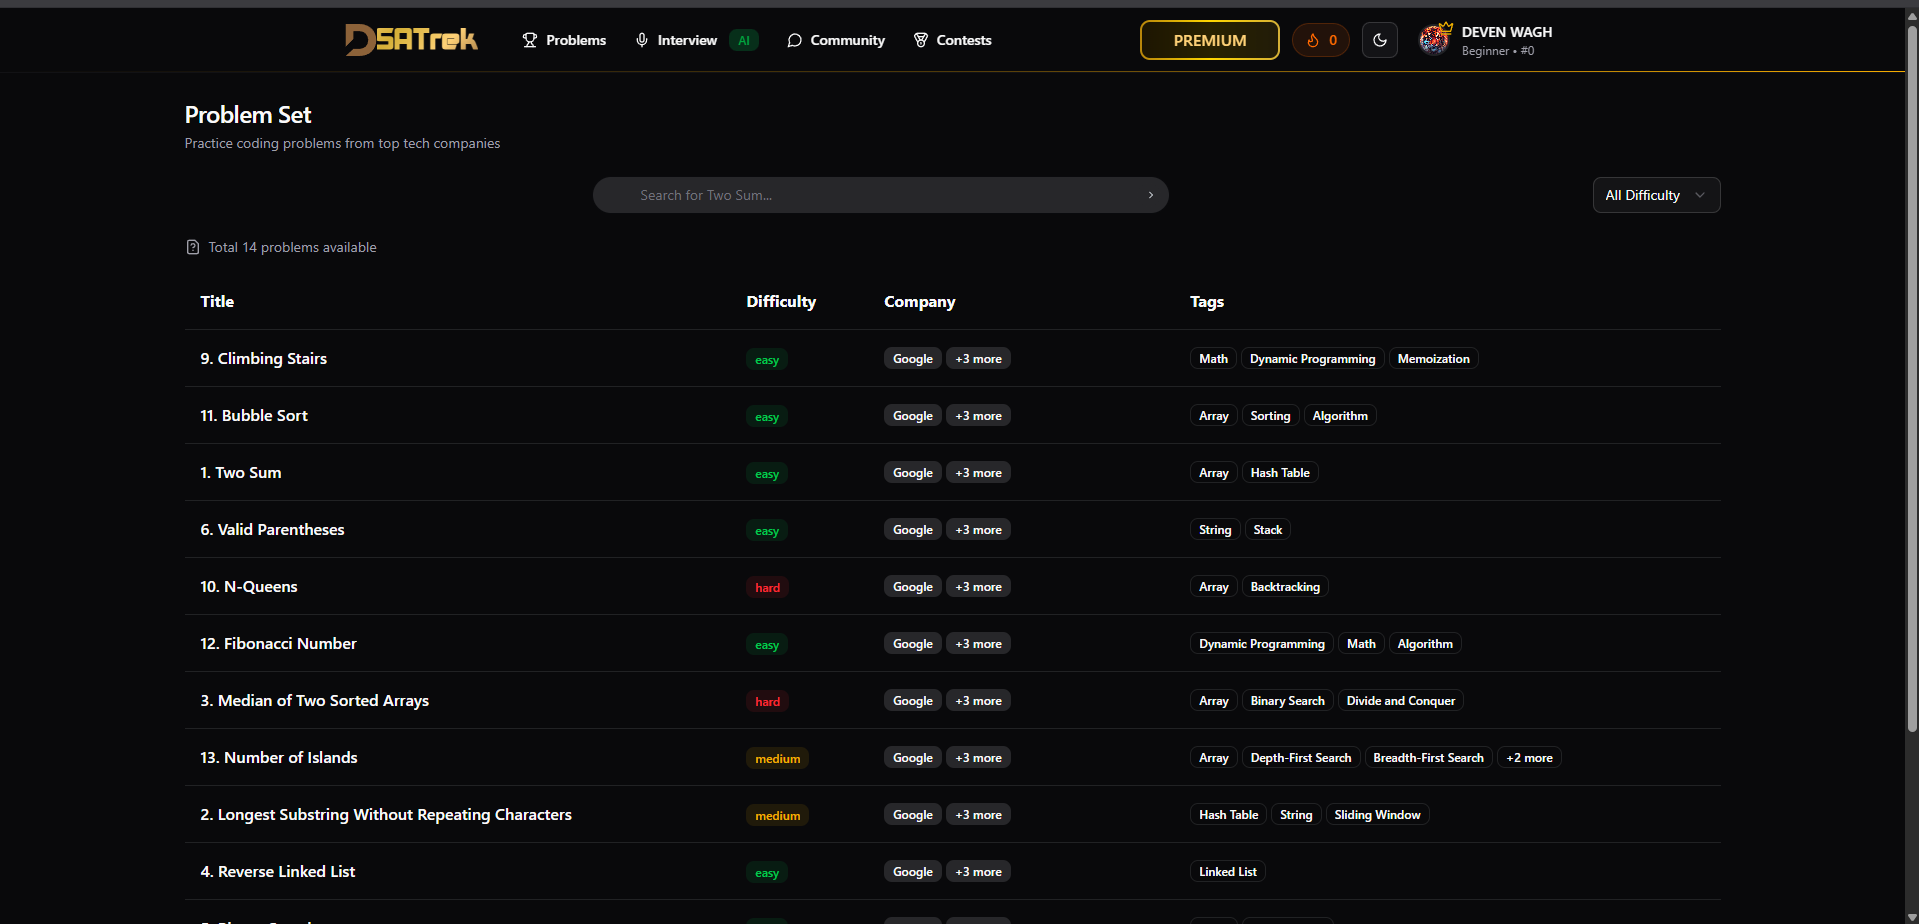
Task: Click the Depth-First Search tag
Action: click(x=1300, y=757)
